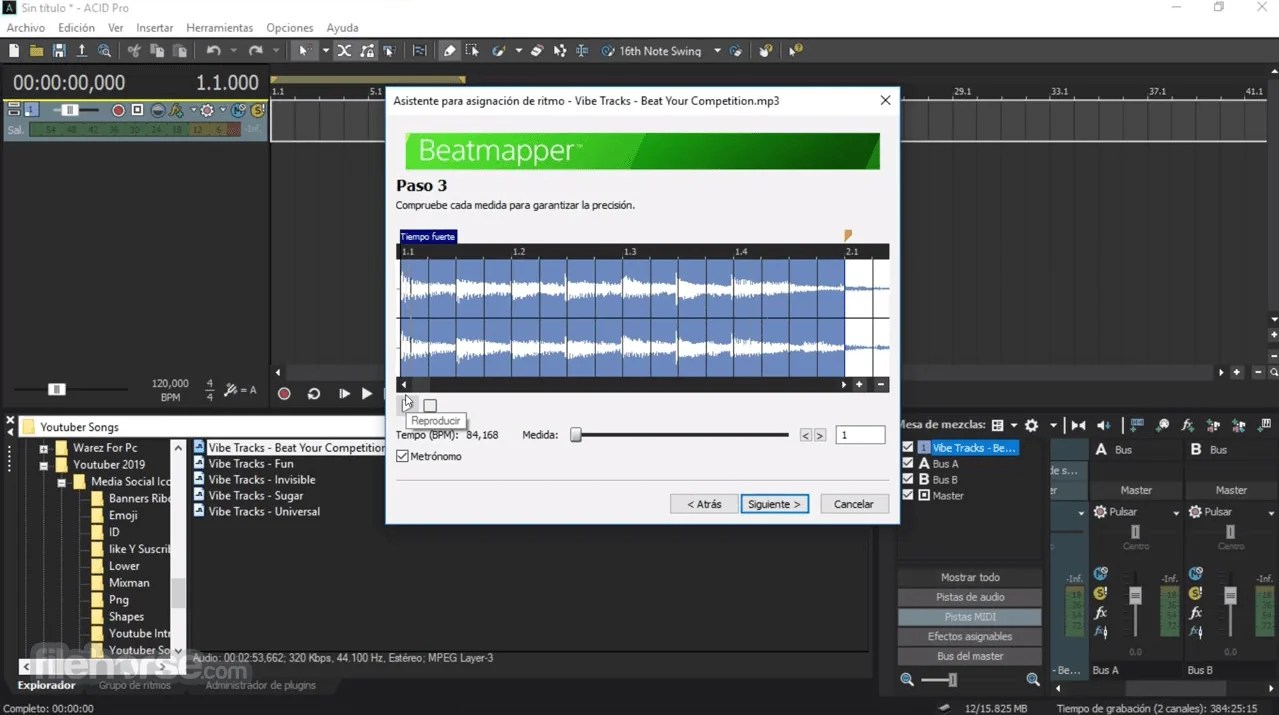Toggle the Pistas de audio view button
Screen dimensions: 1279x715
[970, 597]
